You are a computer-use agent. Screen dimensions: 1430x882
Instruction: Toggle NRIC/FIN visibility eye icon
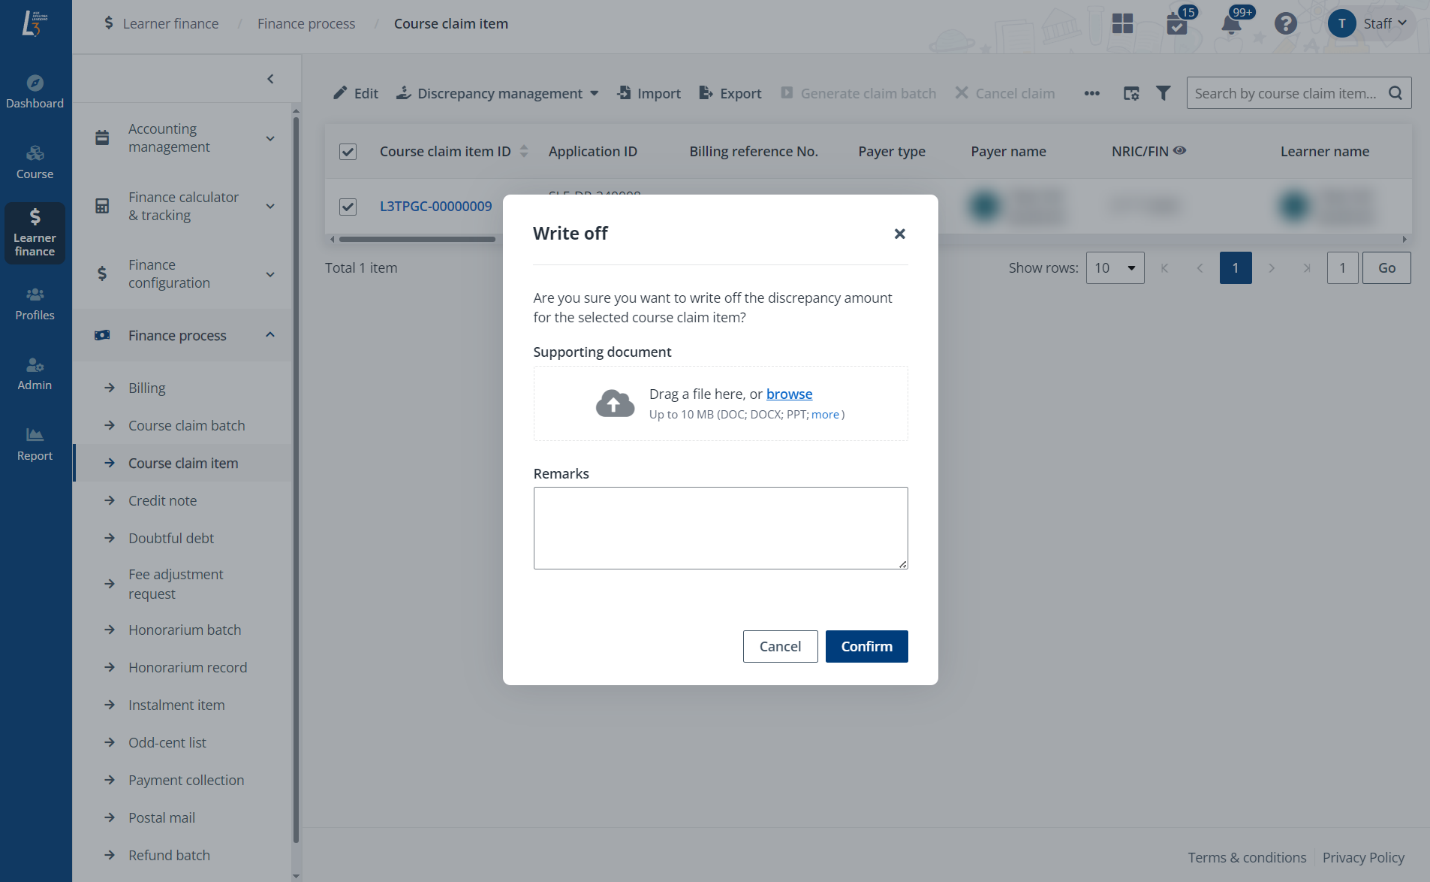[x=1180, y=151]
